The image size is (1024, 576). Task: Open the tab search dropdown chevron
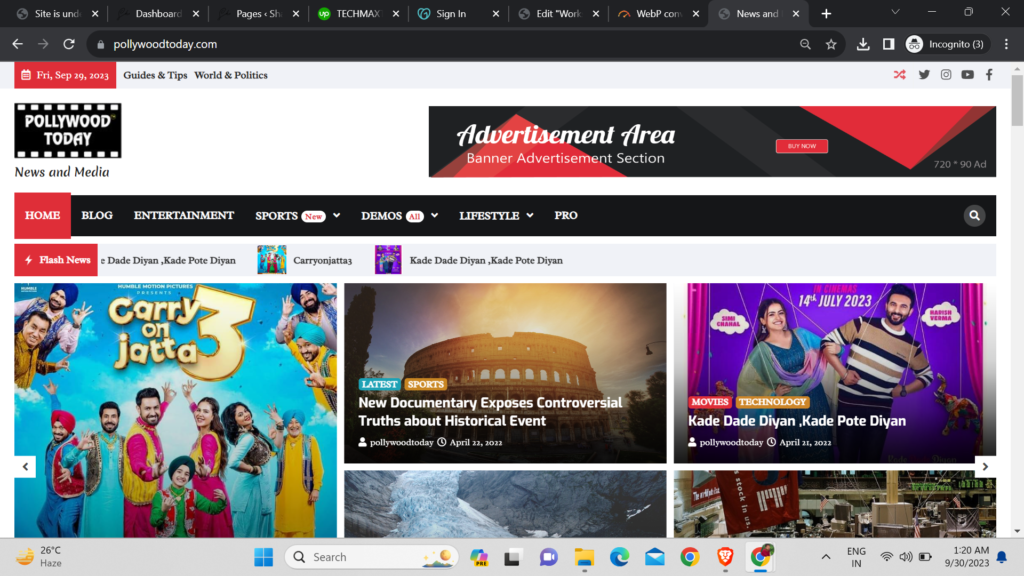tap(895, 12)
